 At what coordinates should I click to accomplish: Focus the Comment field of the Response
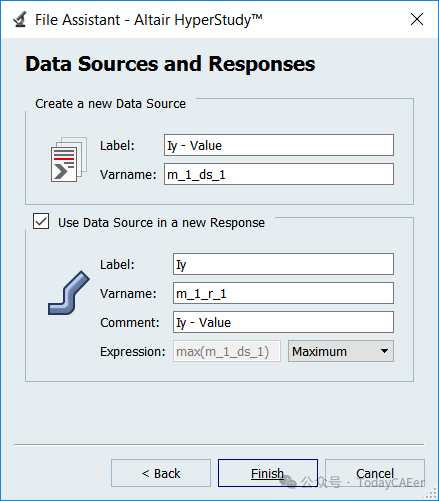point(283,322)
